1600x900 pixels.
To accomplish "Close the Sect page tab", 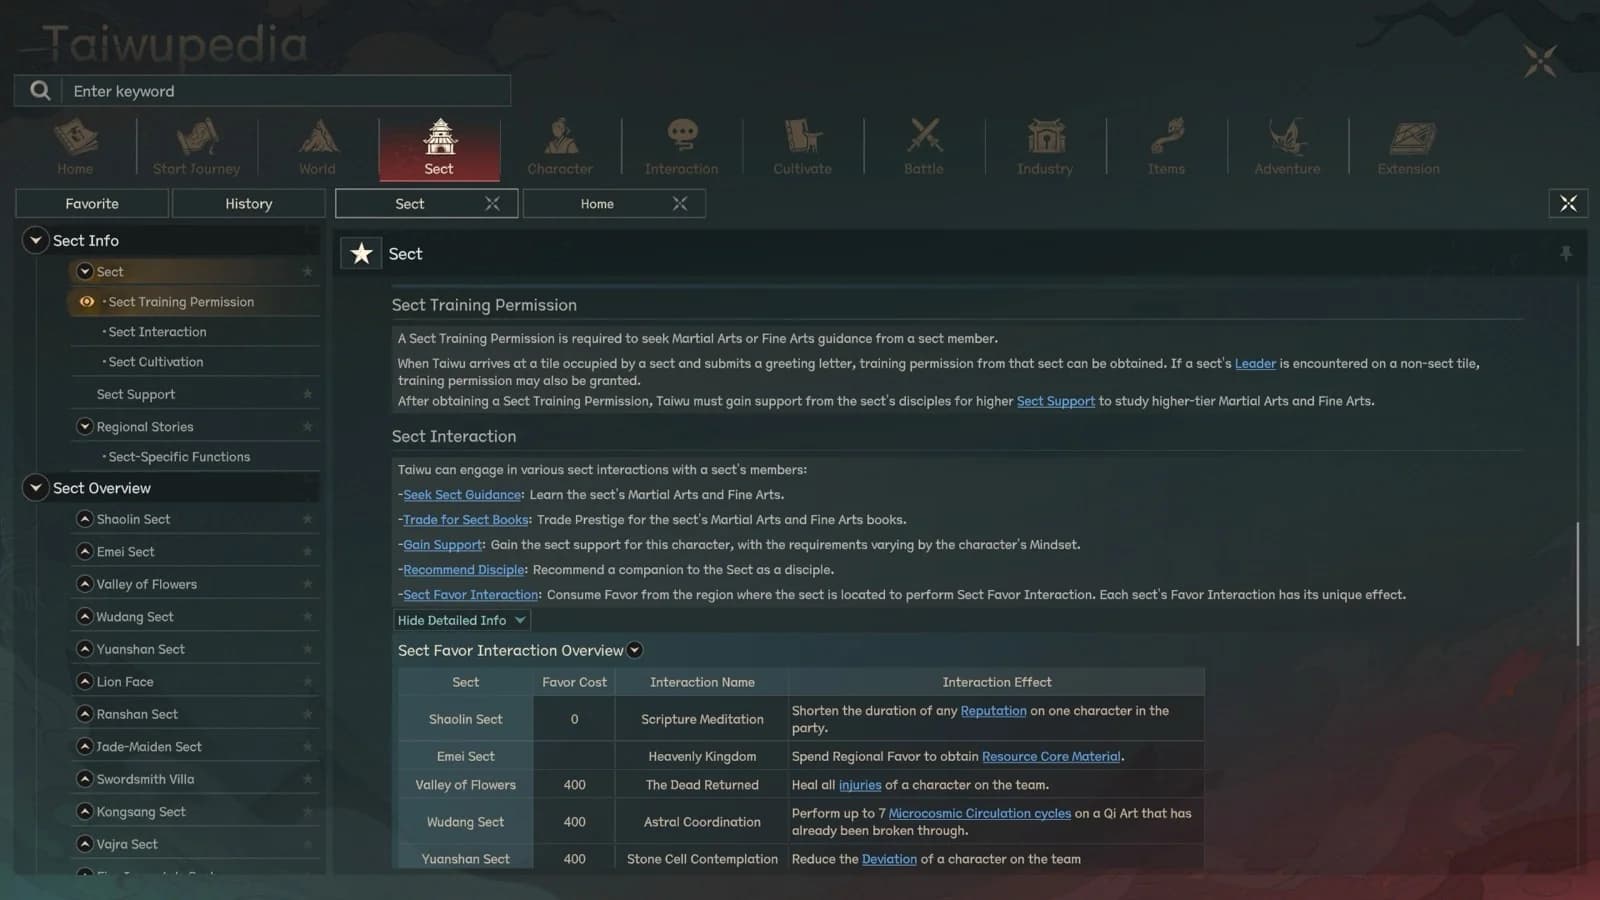I will click(x=492, y=204).
